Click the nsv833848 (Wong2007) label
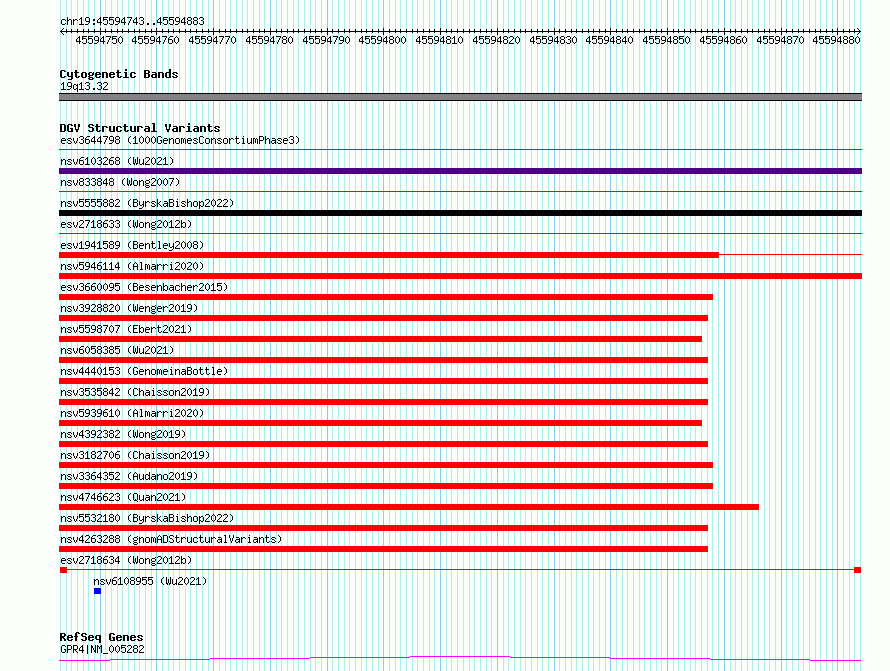This screenshot has height=671, width=890. click(120, 182)
